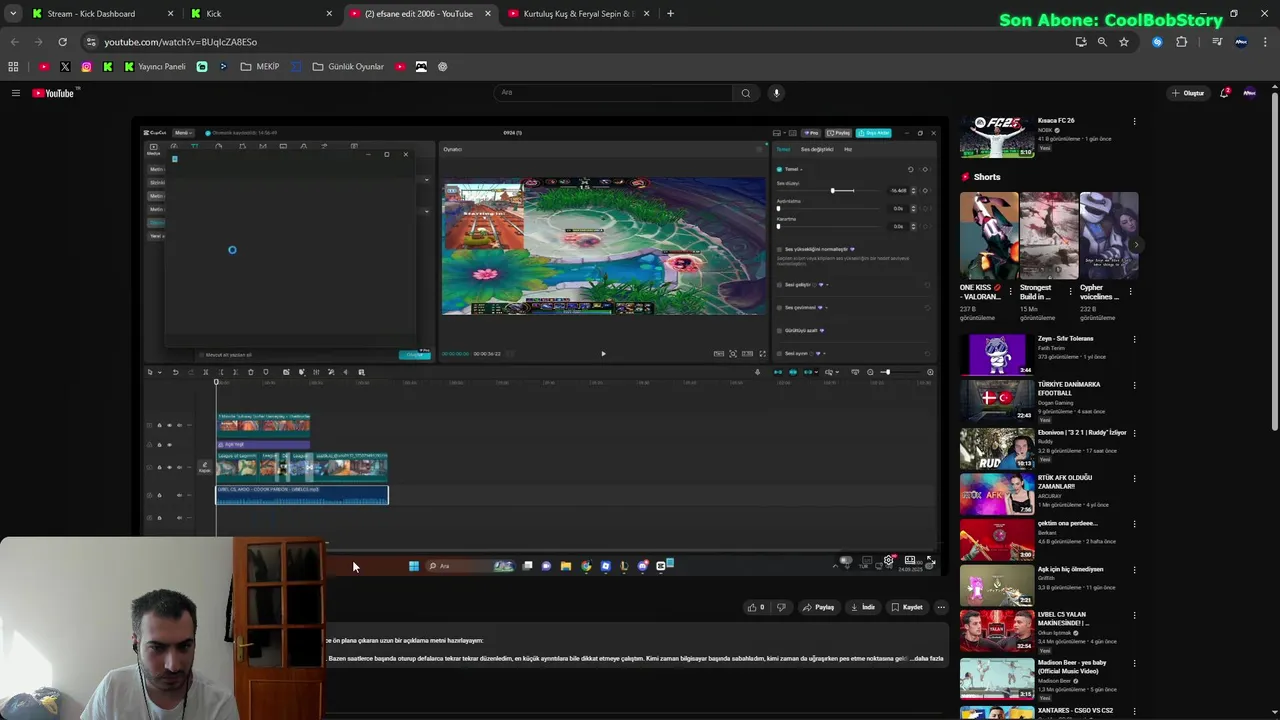Image resolution: width=1280 pixels, height=720 pixels.
Task: Show next Shorts with arrow
Action: coord(1136,244)
